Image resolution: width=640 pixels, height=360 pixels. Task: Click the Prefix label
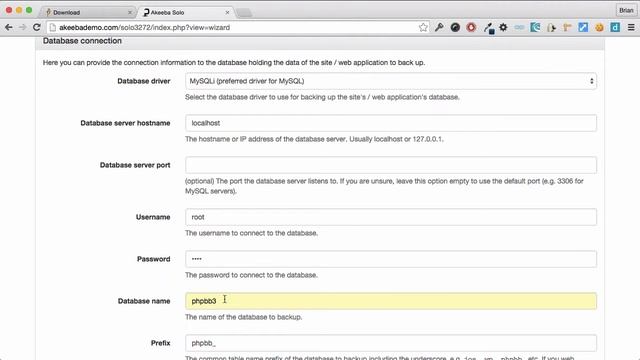click(x=160, y=343)
